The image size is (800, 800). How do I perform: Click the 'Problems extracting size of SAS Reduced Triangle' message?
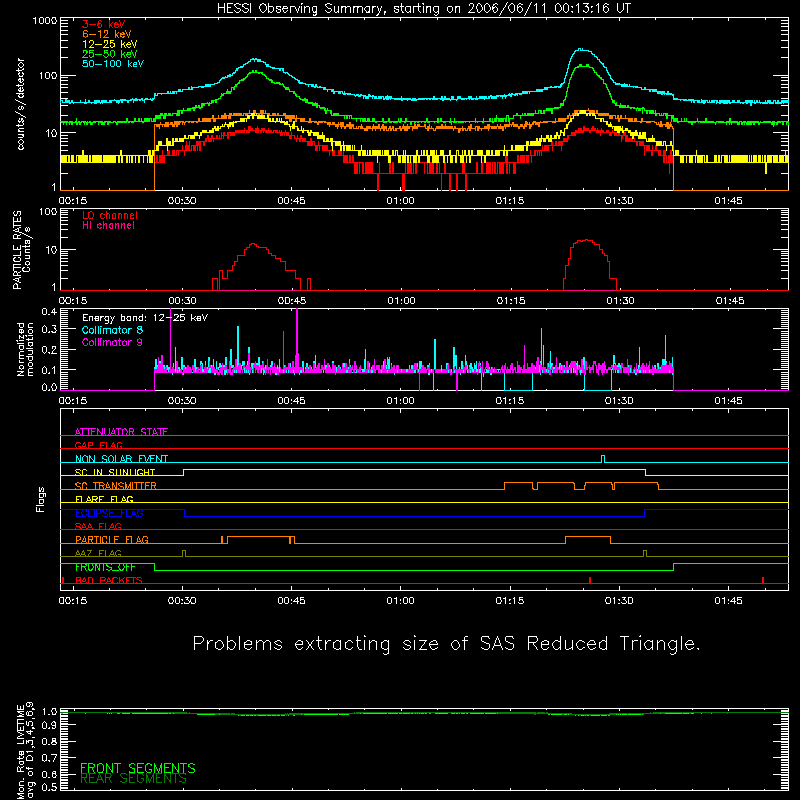446,644
